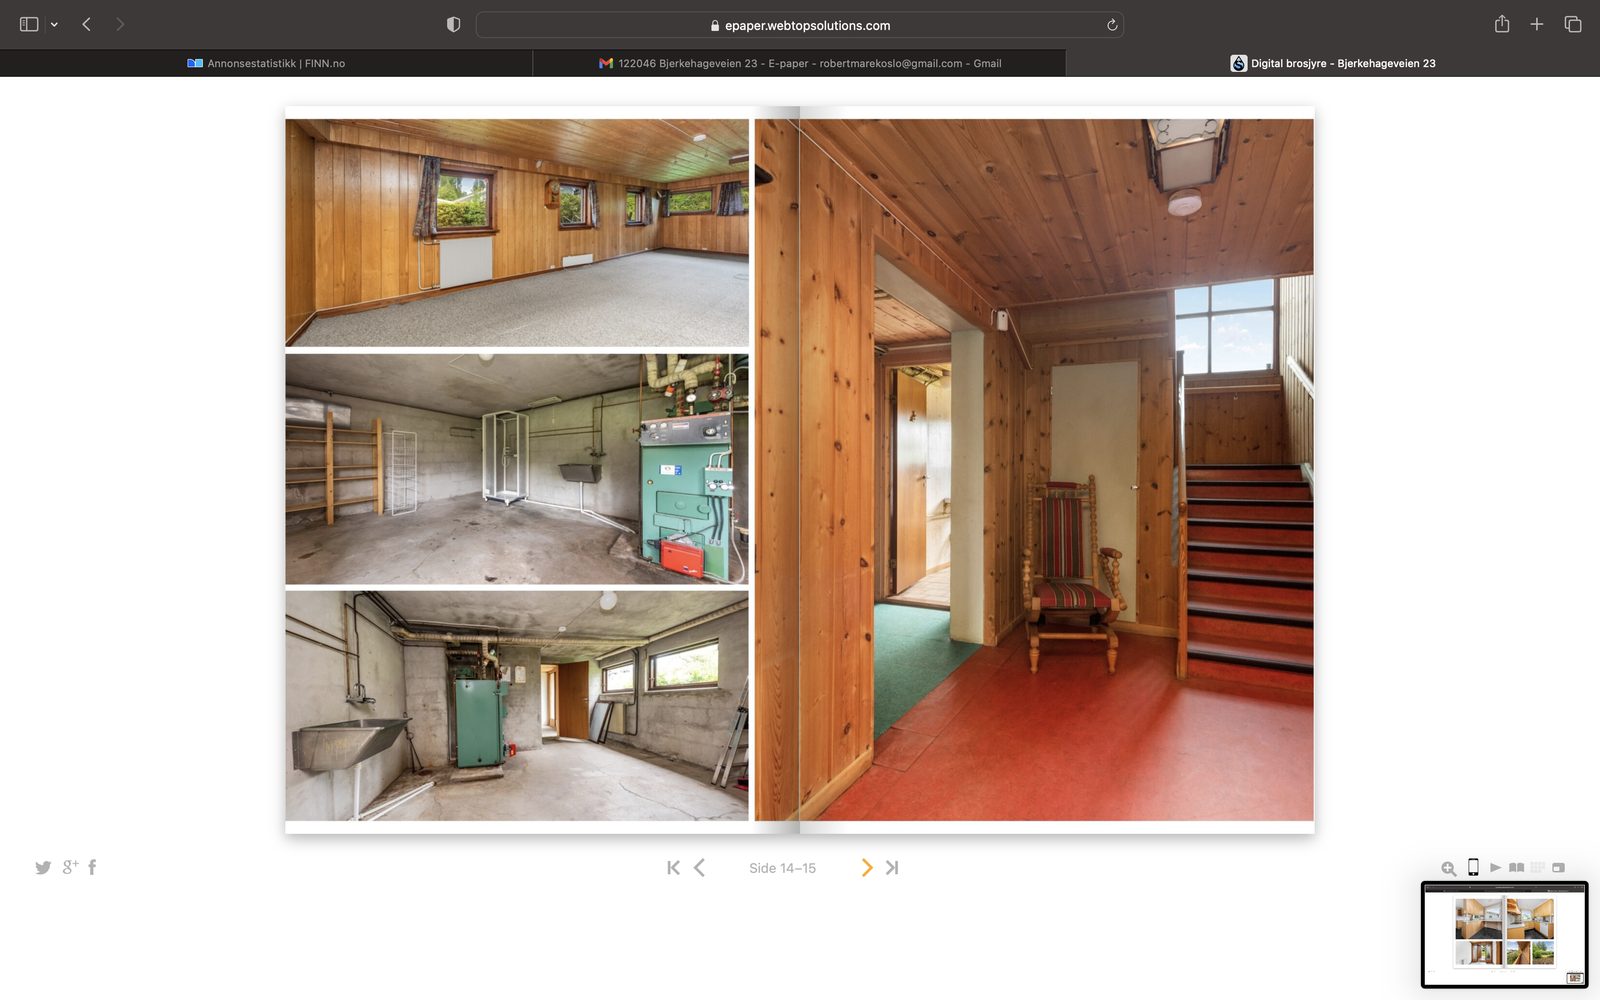Jump to the first brochure page
Screen dimensions: 1600x1000
point(673,868)
